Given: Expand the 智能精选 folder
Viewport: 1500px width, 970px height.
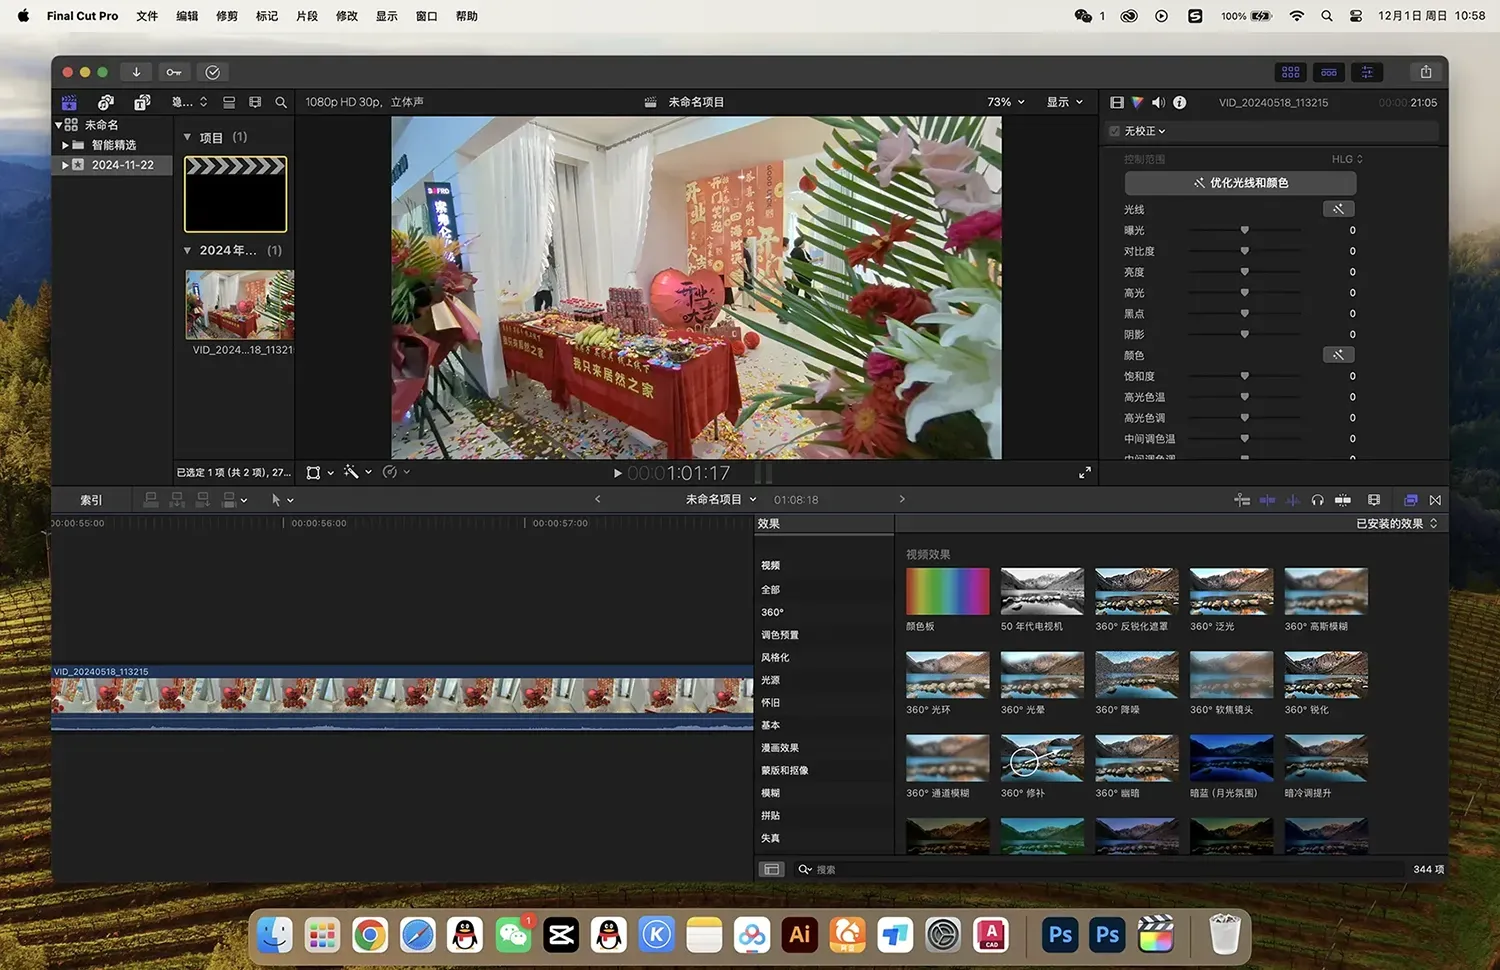Looking at the screenshot, I should click(66, 145).
